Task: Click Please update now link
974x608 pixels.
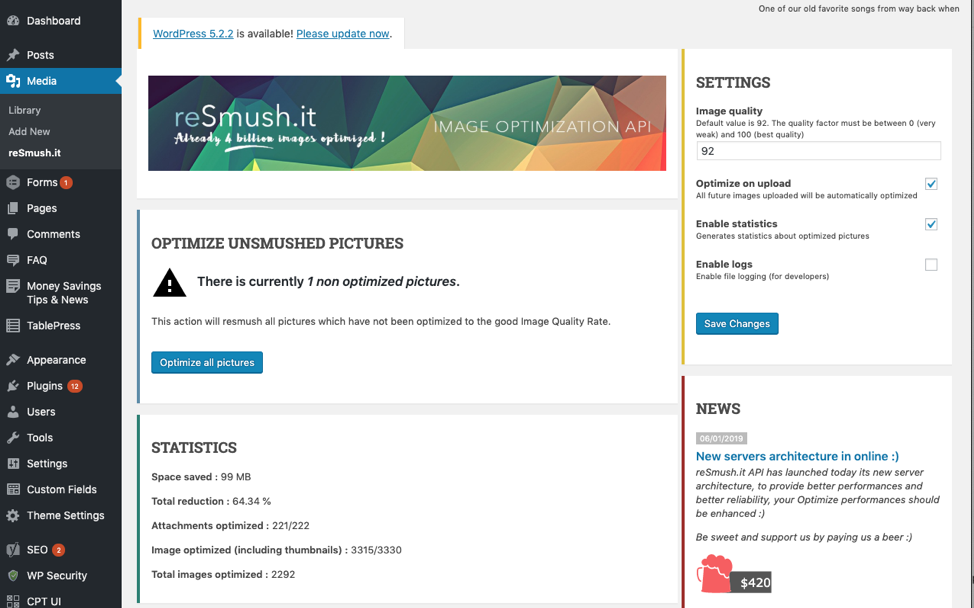Action: 343,34
